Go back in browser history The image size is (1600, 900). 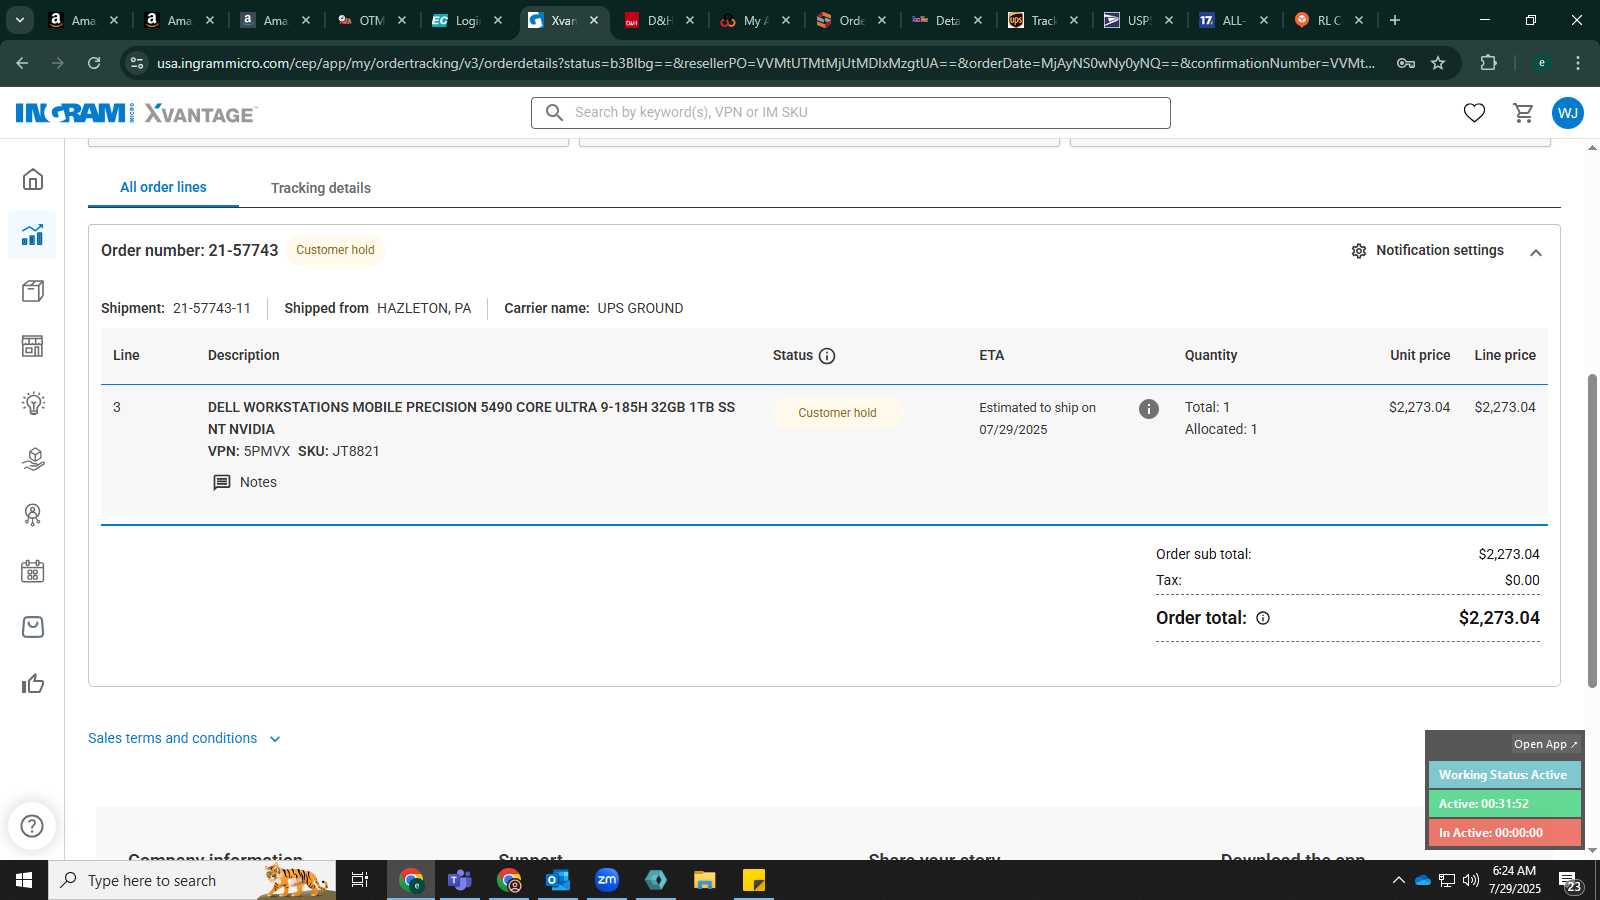click(22, 63)
